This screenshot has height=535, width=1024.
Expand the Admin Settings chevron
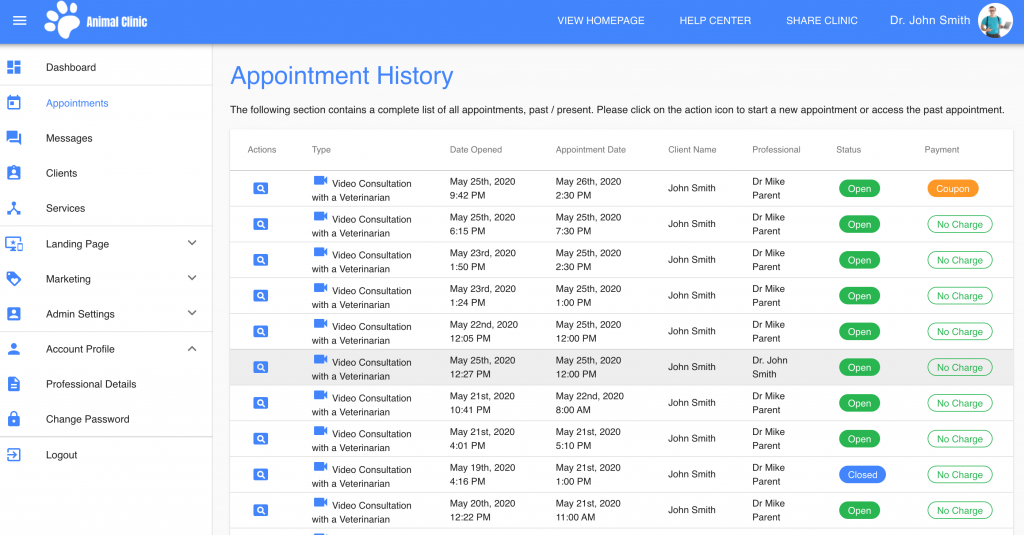(x=192, y=313)
